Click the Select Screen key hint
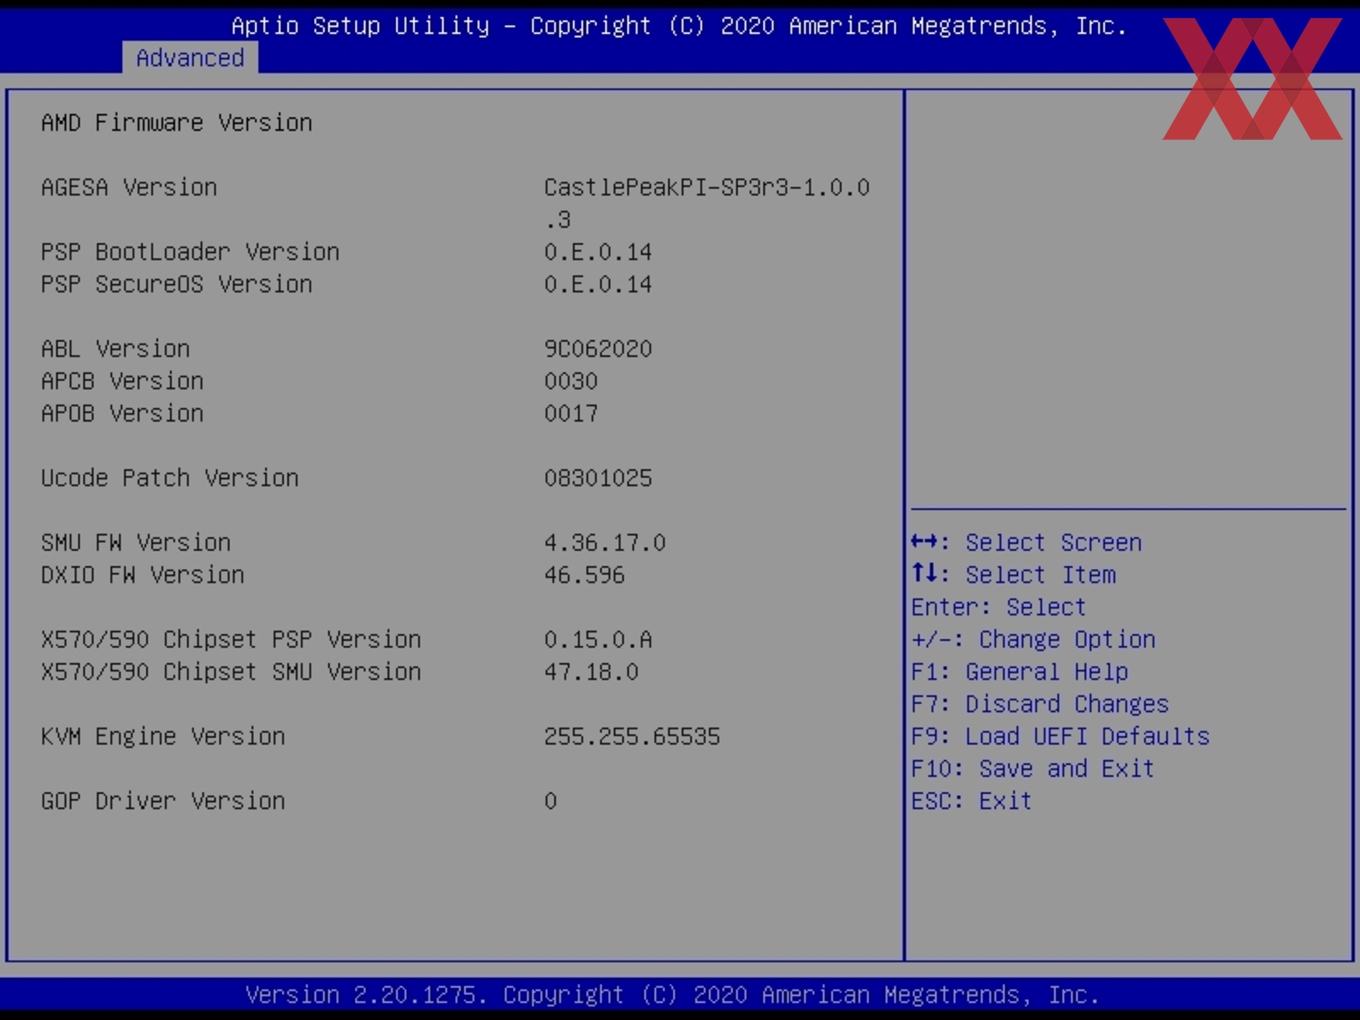Image resolution: width=1360 pixels, height=1020 pixels. click(1027, 543)
